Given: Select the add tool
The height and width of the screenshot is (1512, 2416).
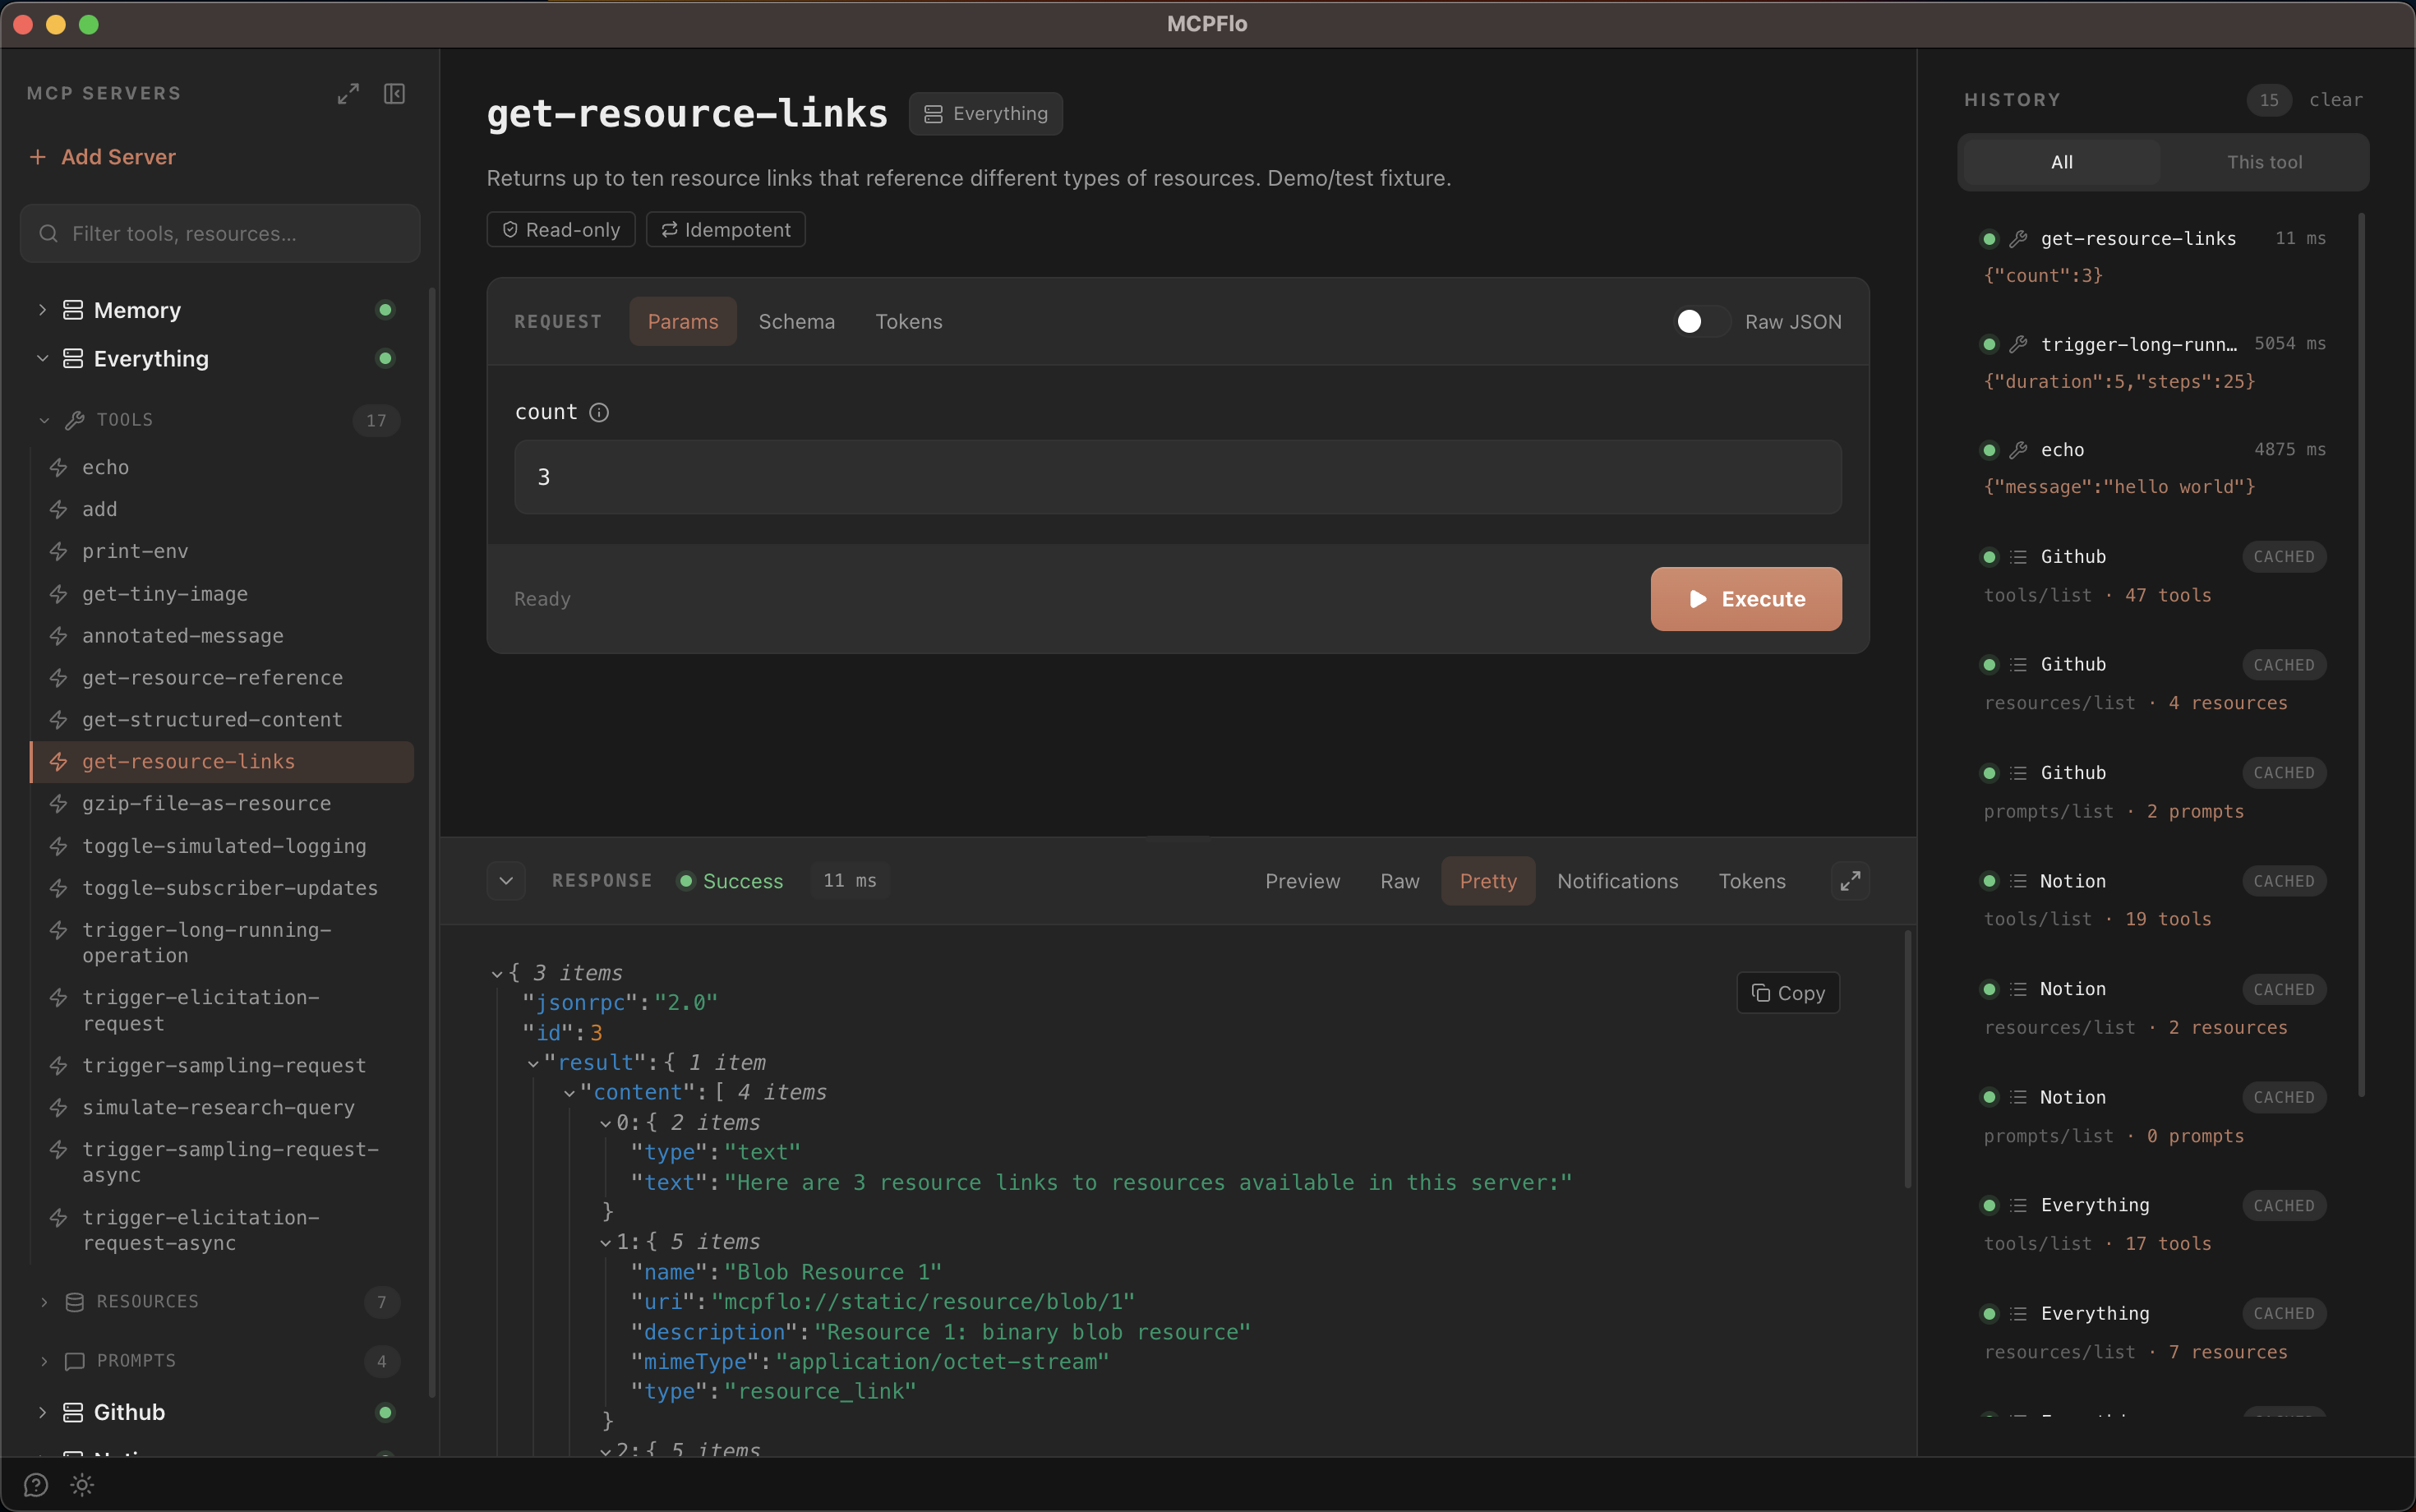Looking at the screenshot, I should point(222,509).
